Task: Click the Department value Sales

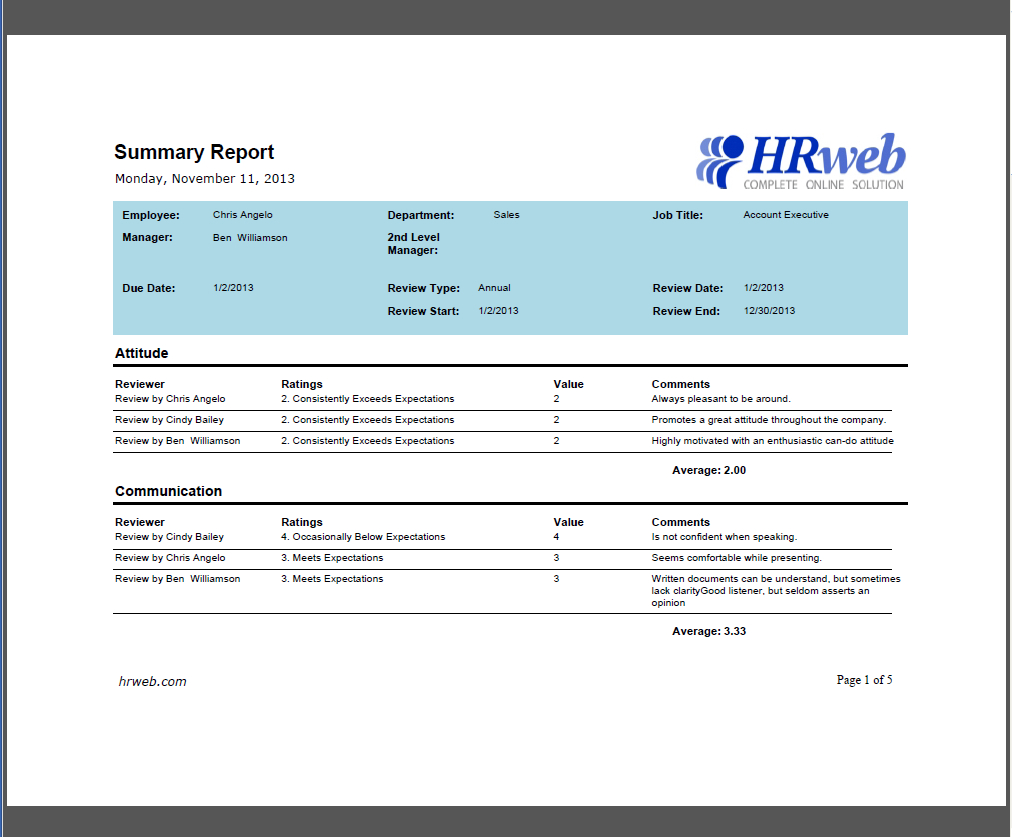Action: [506, 214]
